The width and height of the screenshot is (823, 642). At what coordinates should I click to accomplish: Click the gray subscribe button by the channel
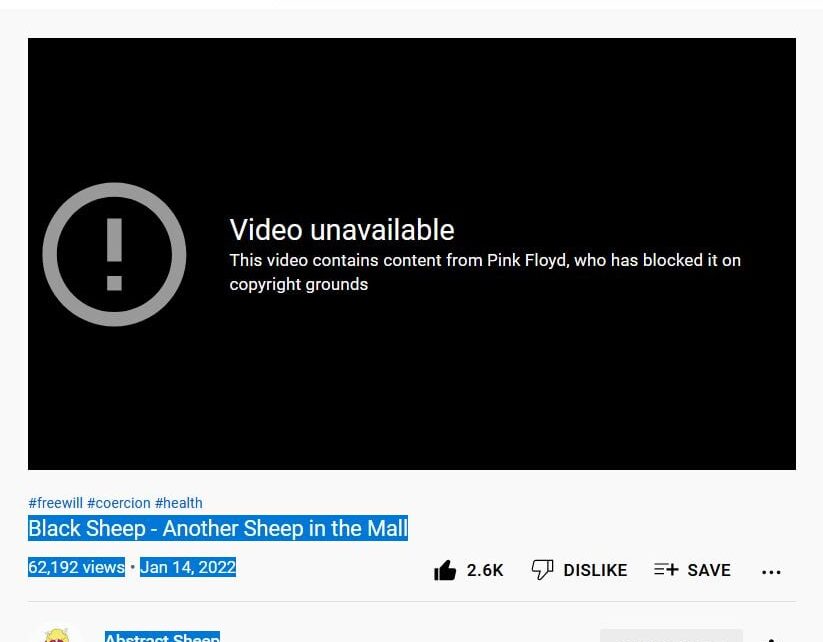click(x=671, y=635)
